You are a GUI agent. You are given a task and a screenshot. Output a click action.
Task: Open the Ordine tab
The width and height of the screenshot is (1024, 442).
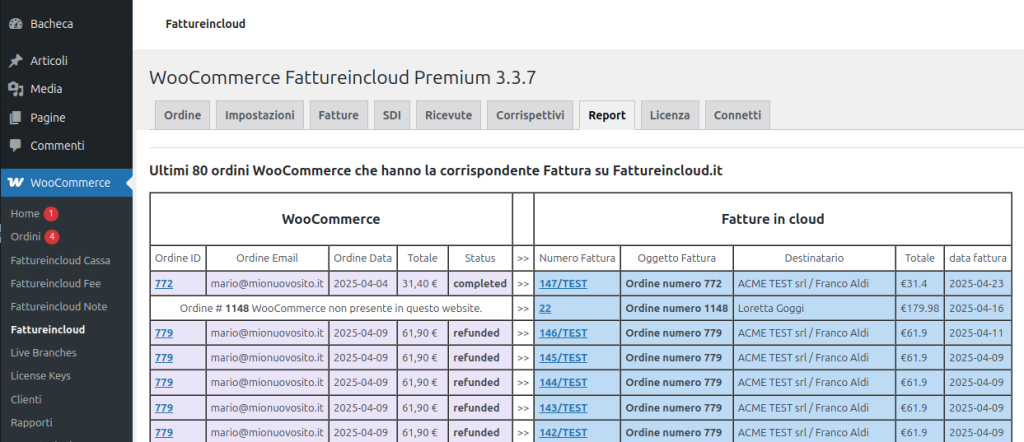(182, 116)
